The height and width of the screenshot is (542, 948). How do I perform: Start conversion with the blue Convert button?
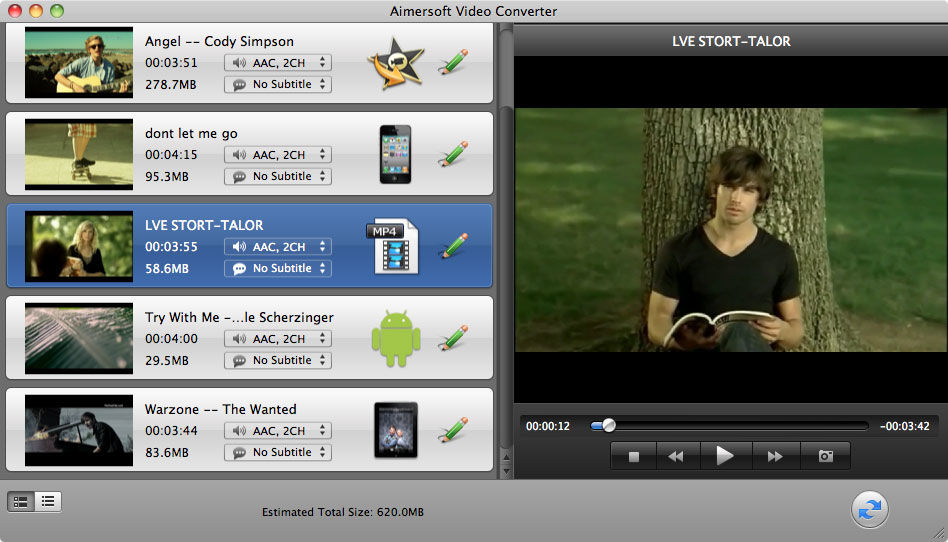coord(869,510)
